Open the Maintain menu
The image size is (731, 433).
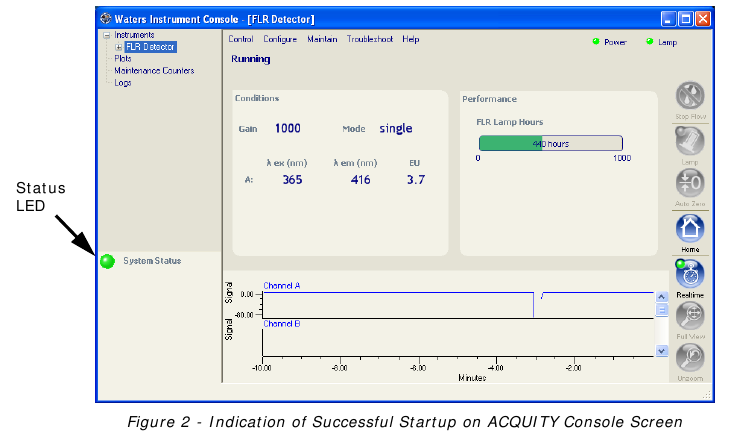click(x=322, y=39)
